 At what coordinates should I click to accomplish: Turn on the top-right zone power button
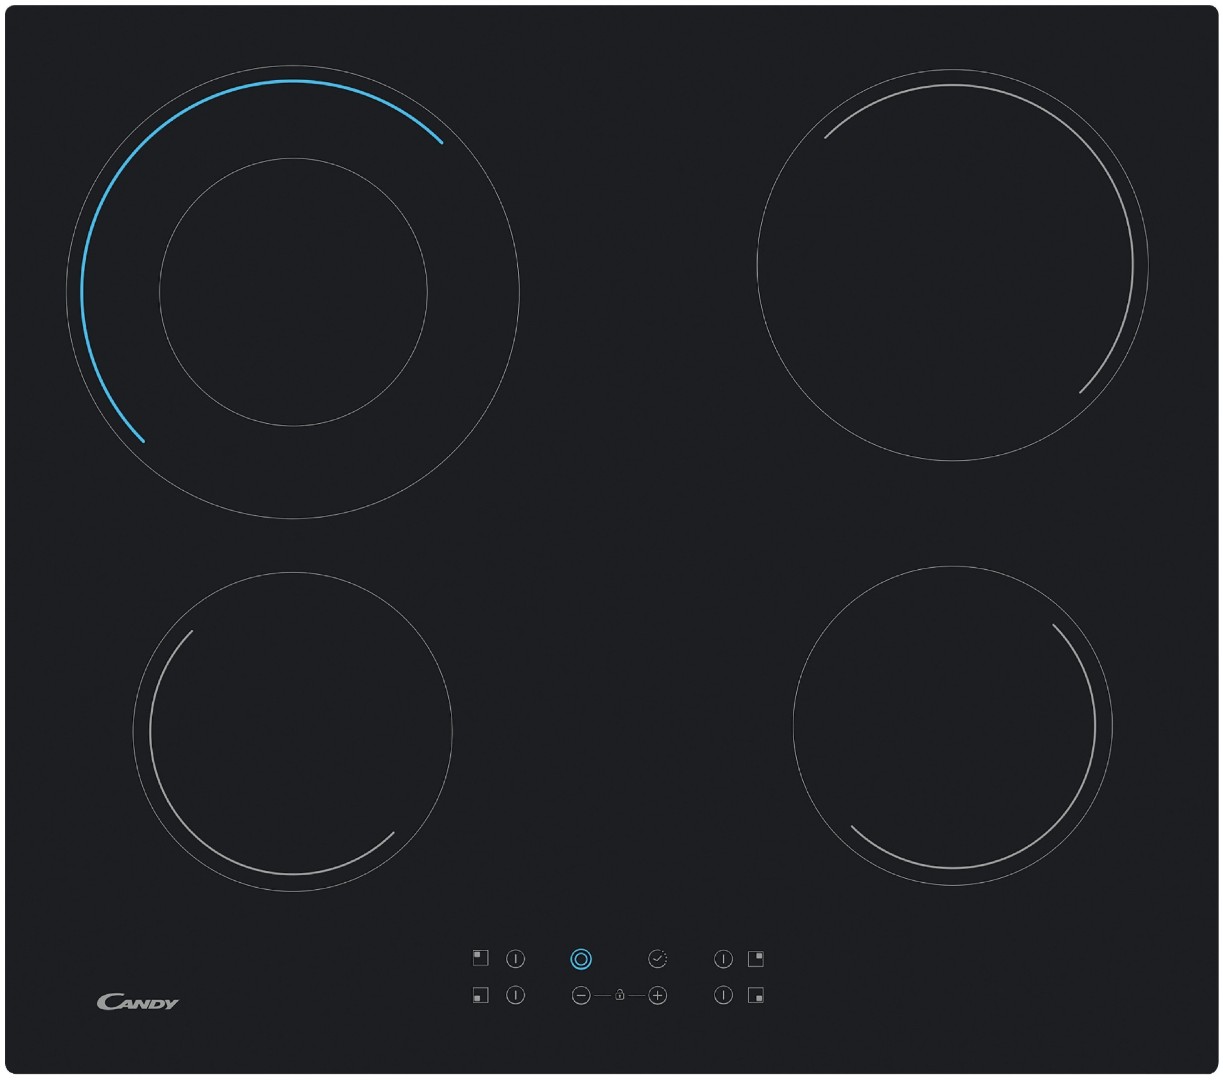(x=723, y=959)
